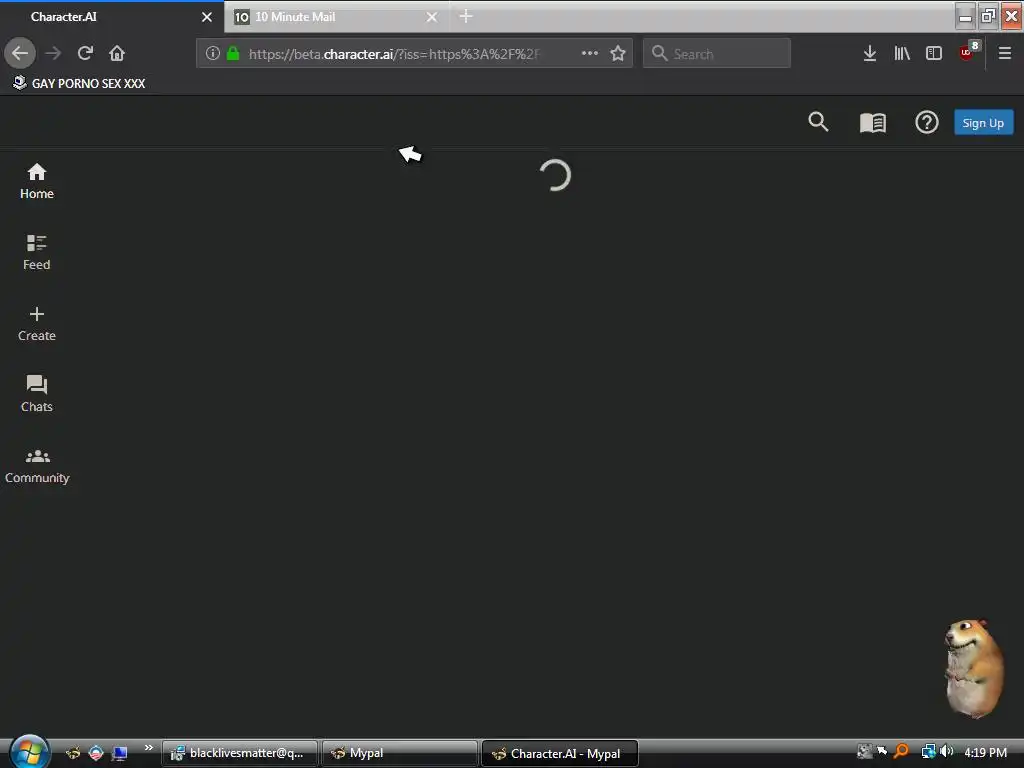Close the Character.AI tab
The height and width of the screenshot is (768, 1024).
coord(206,17)
